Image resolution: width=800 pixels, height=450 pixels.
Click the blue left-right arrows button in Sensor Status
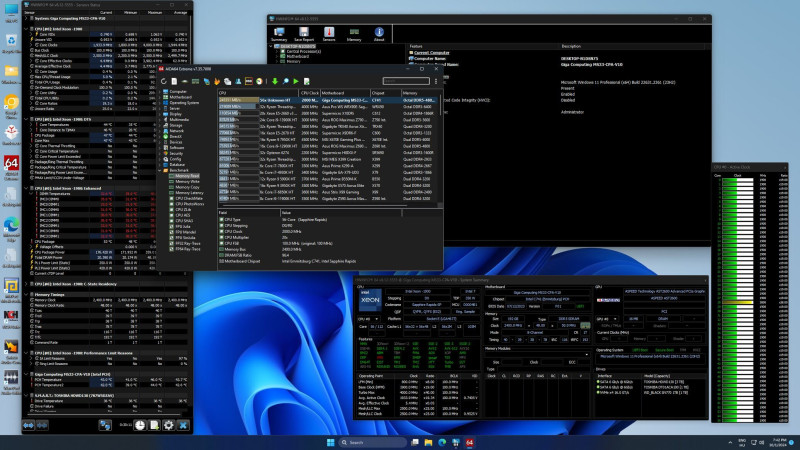(x=28, y=425)
